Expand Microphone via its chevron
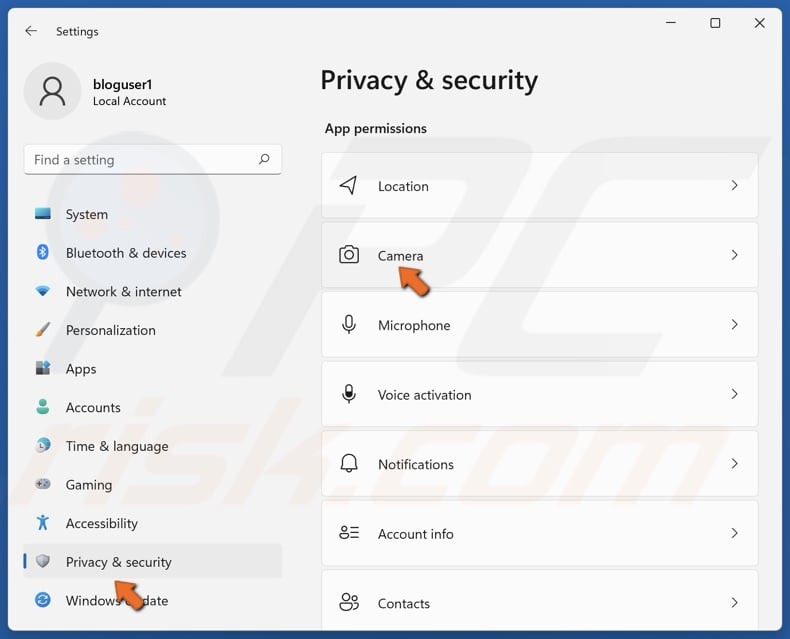The image size is (790, 639). 735,325
